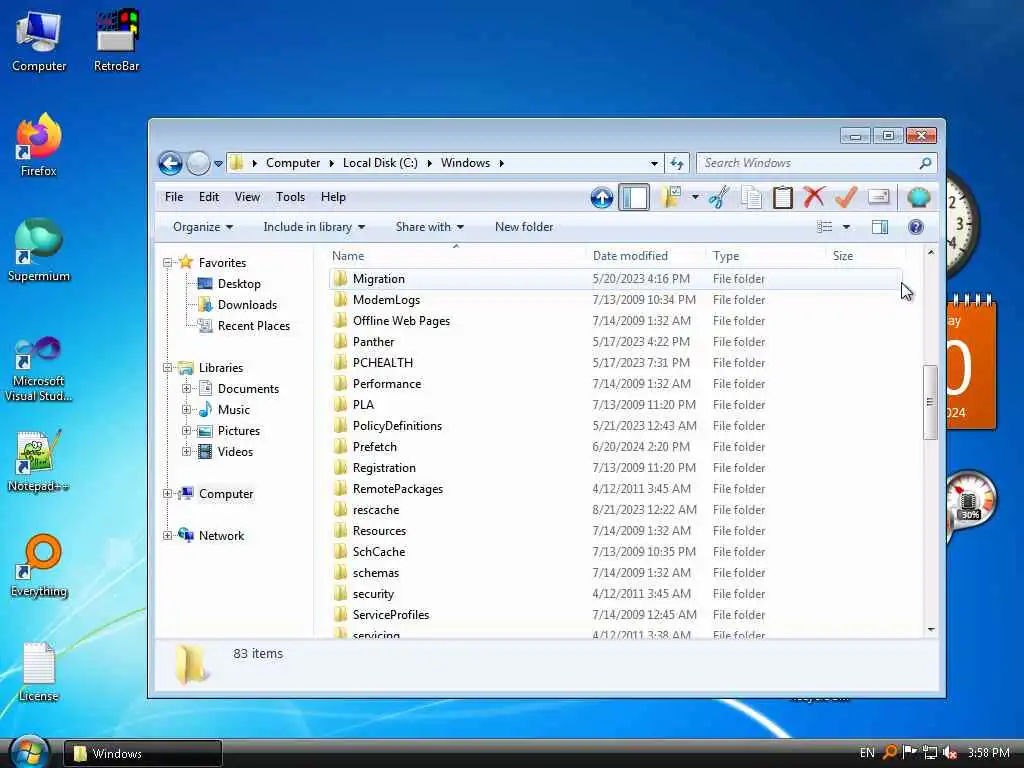Viewport: 1024px width, 768px height.
Task: Select the Music library
Action: (233, 410)
